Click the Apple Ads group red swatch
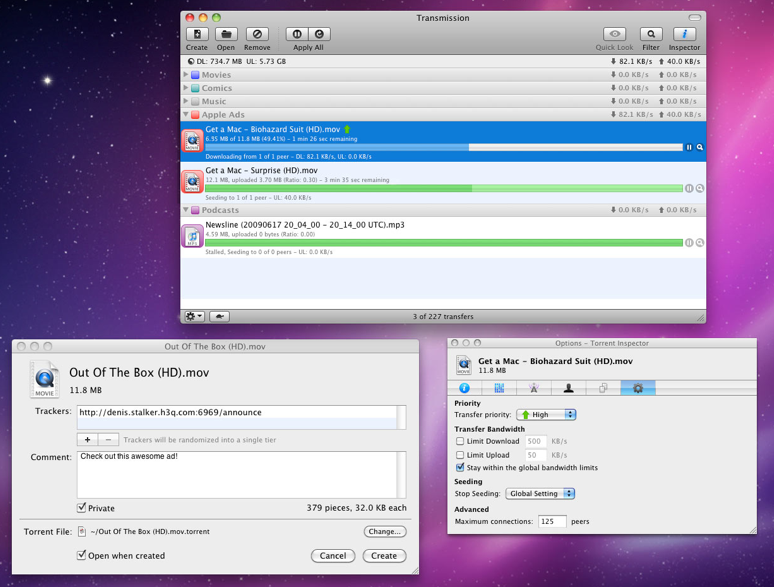 click(x=195, y=115)
